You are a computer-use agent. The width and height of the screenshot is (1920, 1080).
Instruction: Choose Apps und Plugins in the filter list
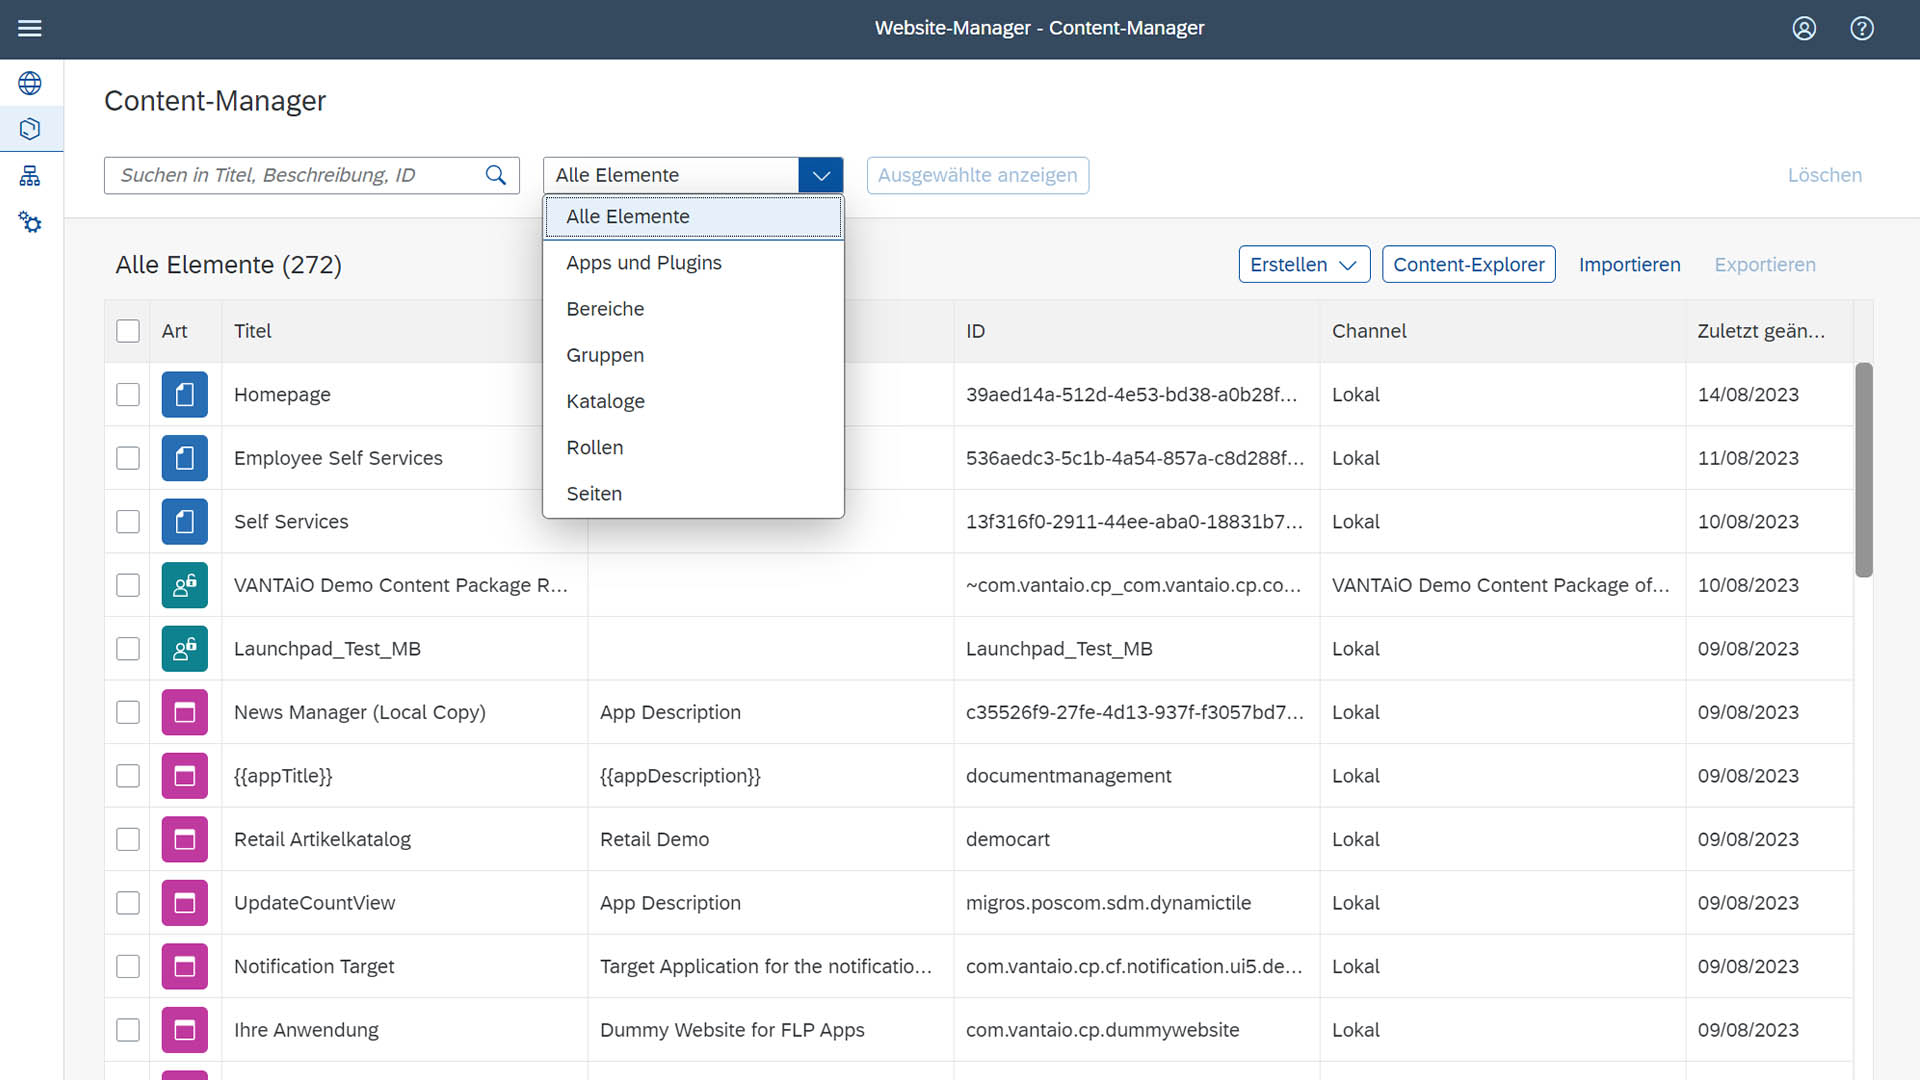click(x=644, y=262)
